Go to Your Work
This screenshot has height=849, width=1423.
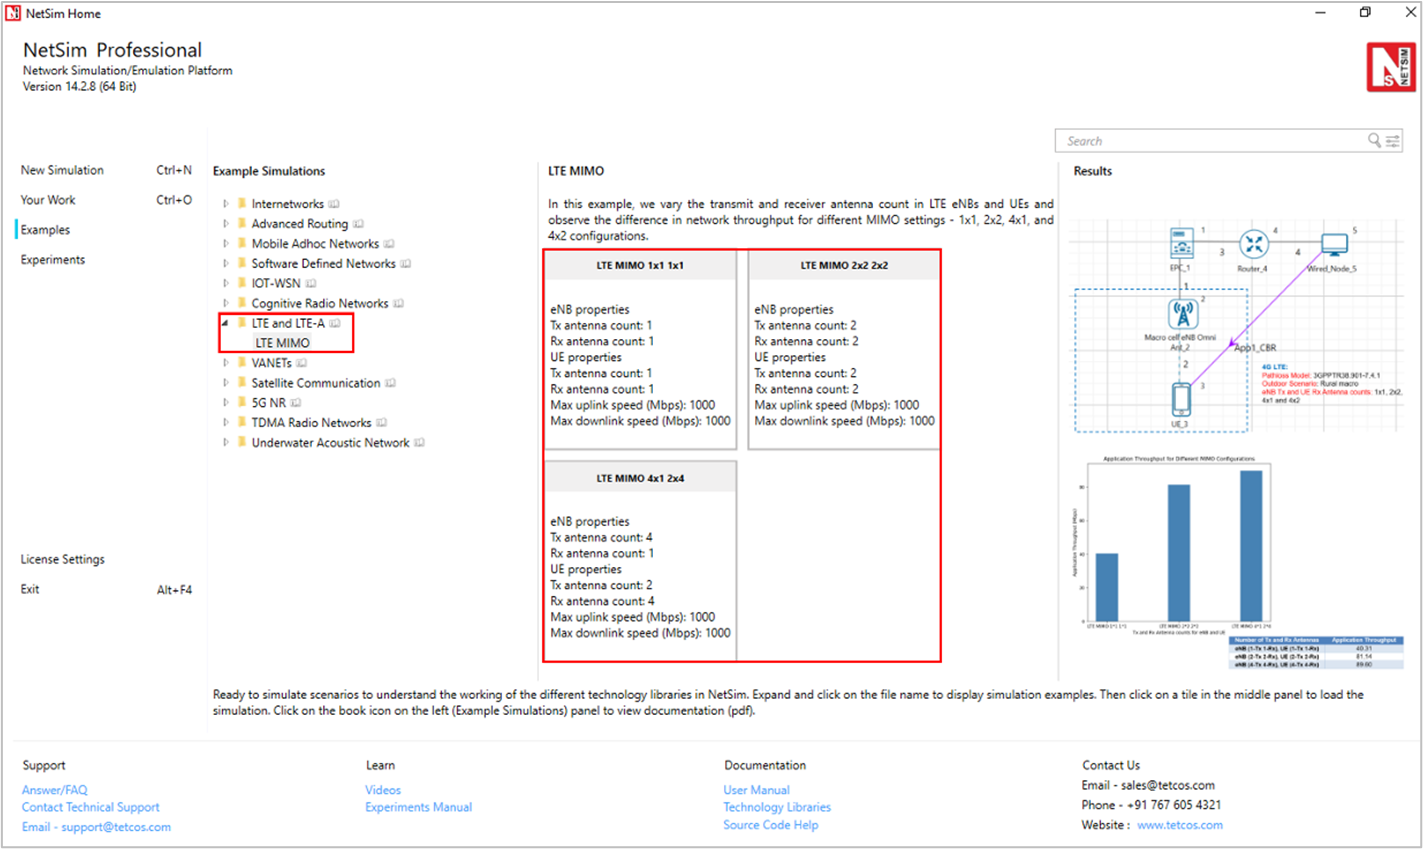pyautogui.click(x=48, y=200)
